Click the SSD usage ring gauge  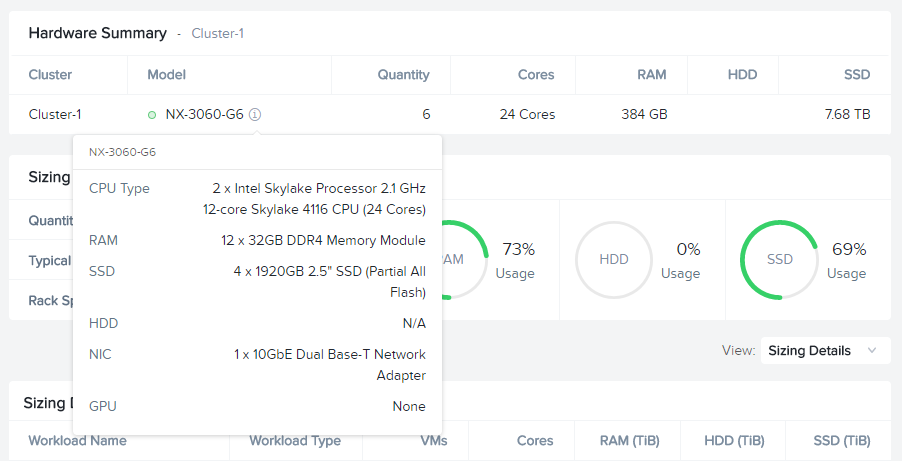(779, 260)
